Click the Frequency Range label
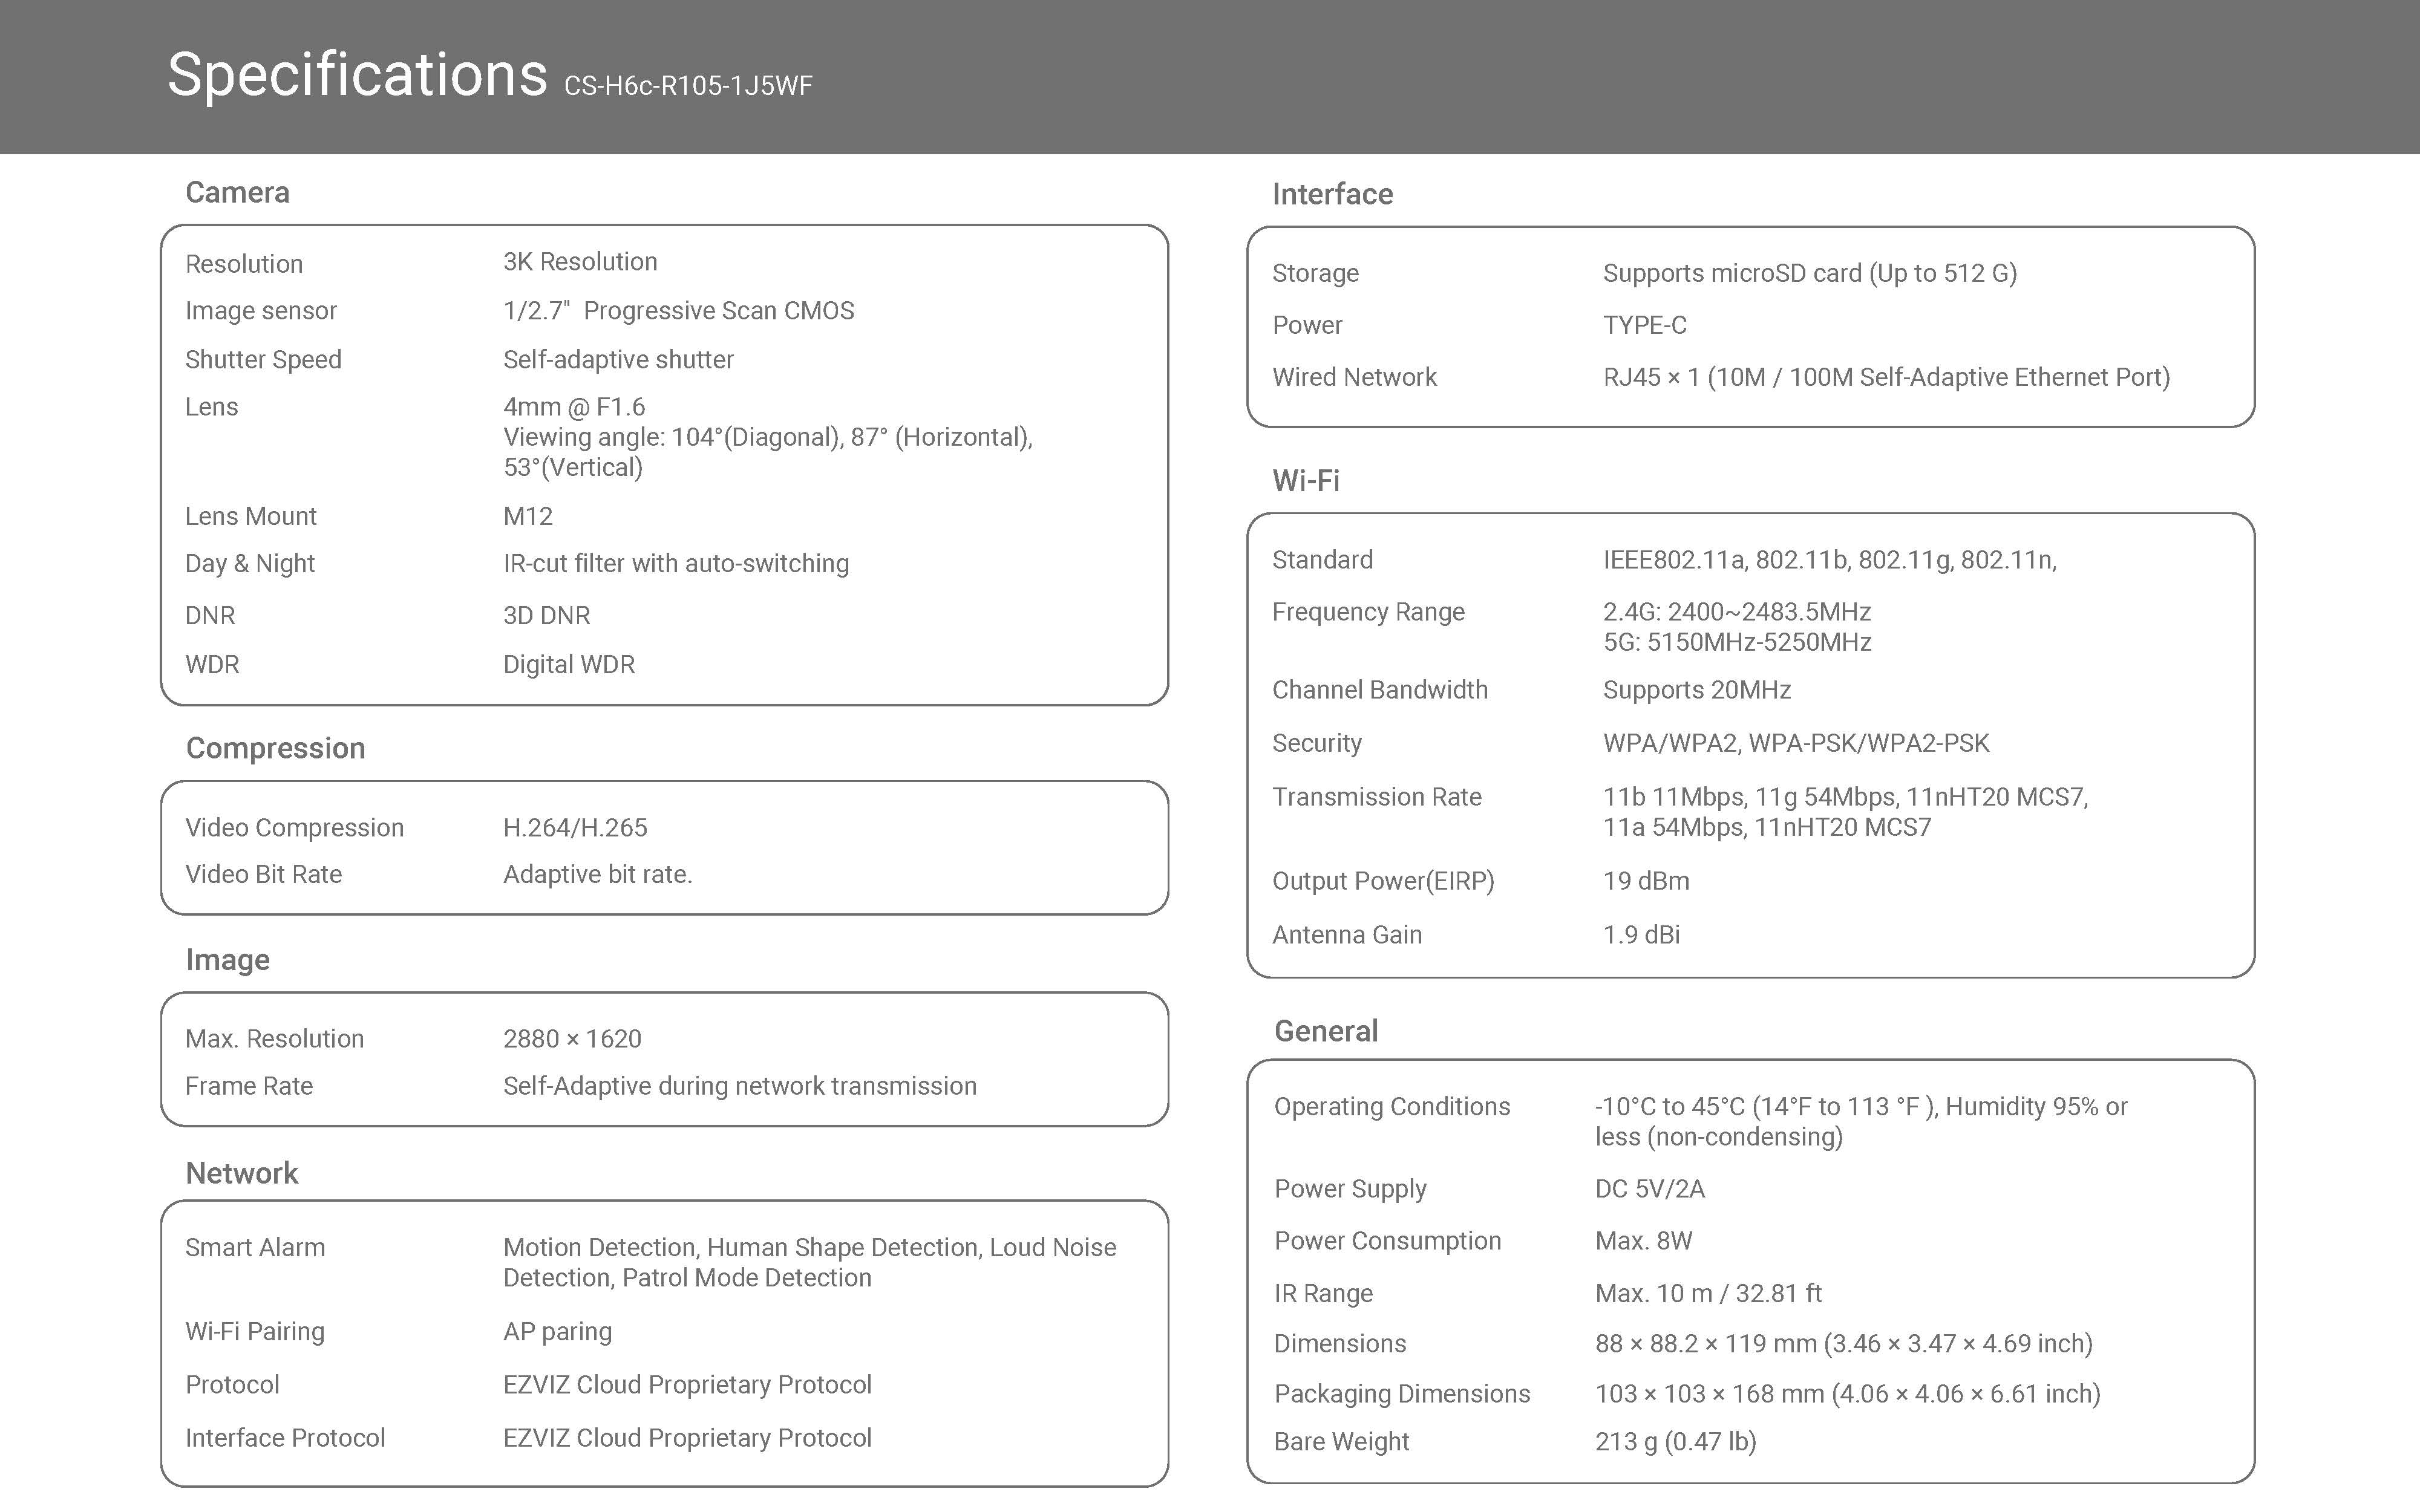 (1368, 612)
